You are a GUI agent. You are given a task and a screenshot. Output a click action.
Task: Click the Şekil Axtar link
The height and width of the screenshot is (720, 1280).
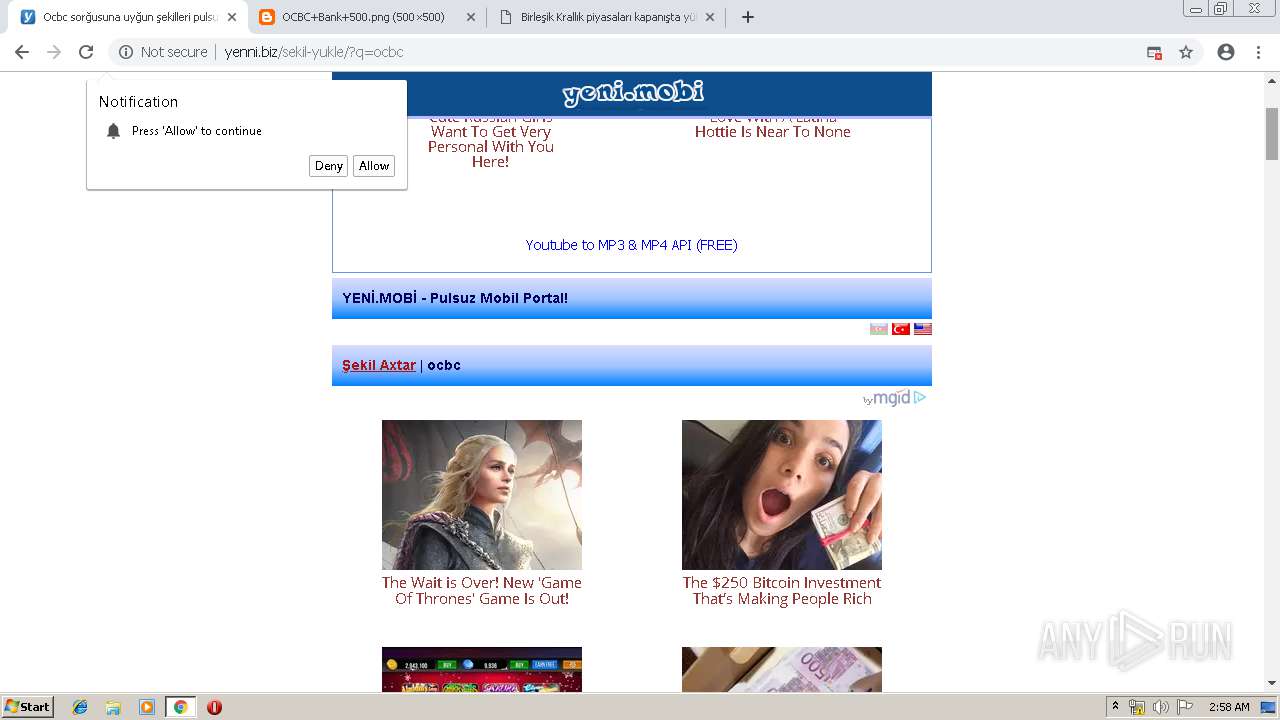[379, 365]
